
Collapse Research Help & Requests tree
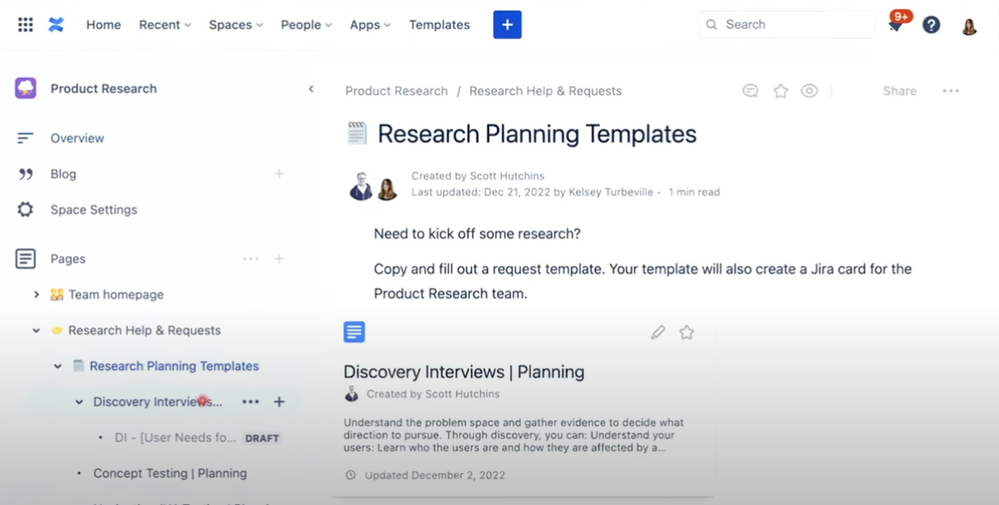[36, 331]
